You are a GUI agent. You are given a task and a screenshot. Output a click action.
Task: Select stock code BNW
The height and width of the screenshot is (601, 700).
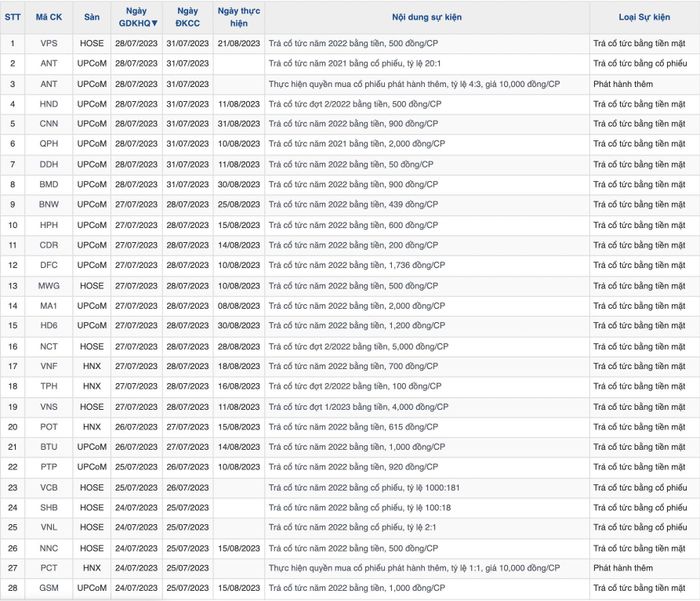click(x=49, y=205)
